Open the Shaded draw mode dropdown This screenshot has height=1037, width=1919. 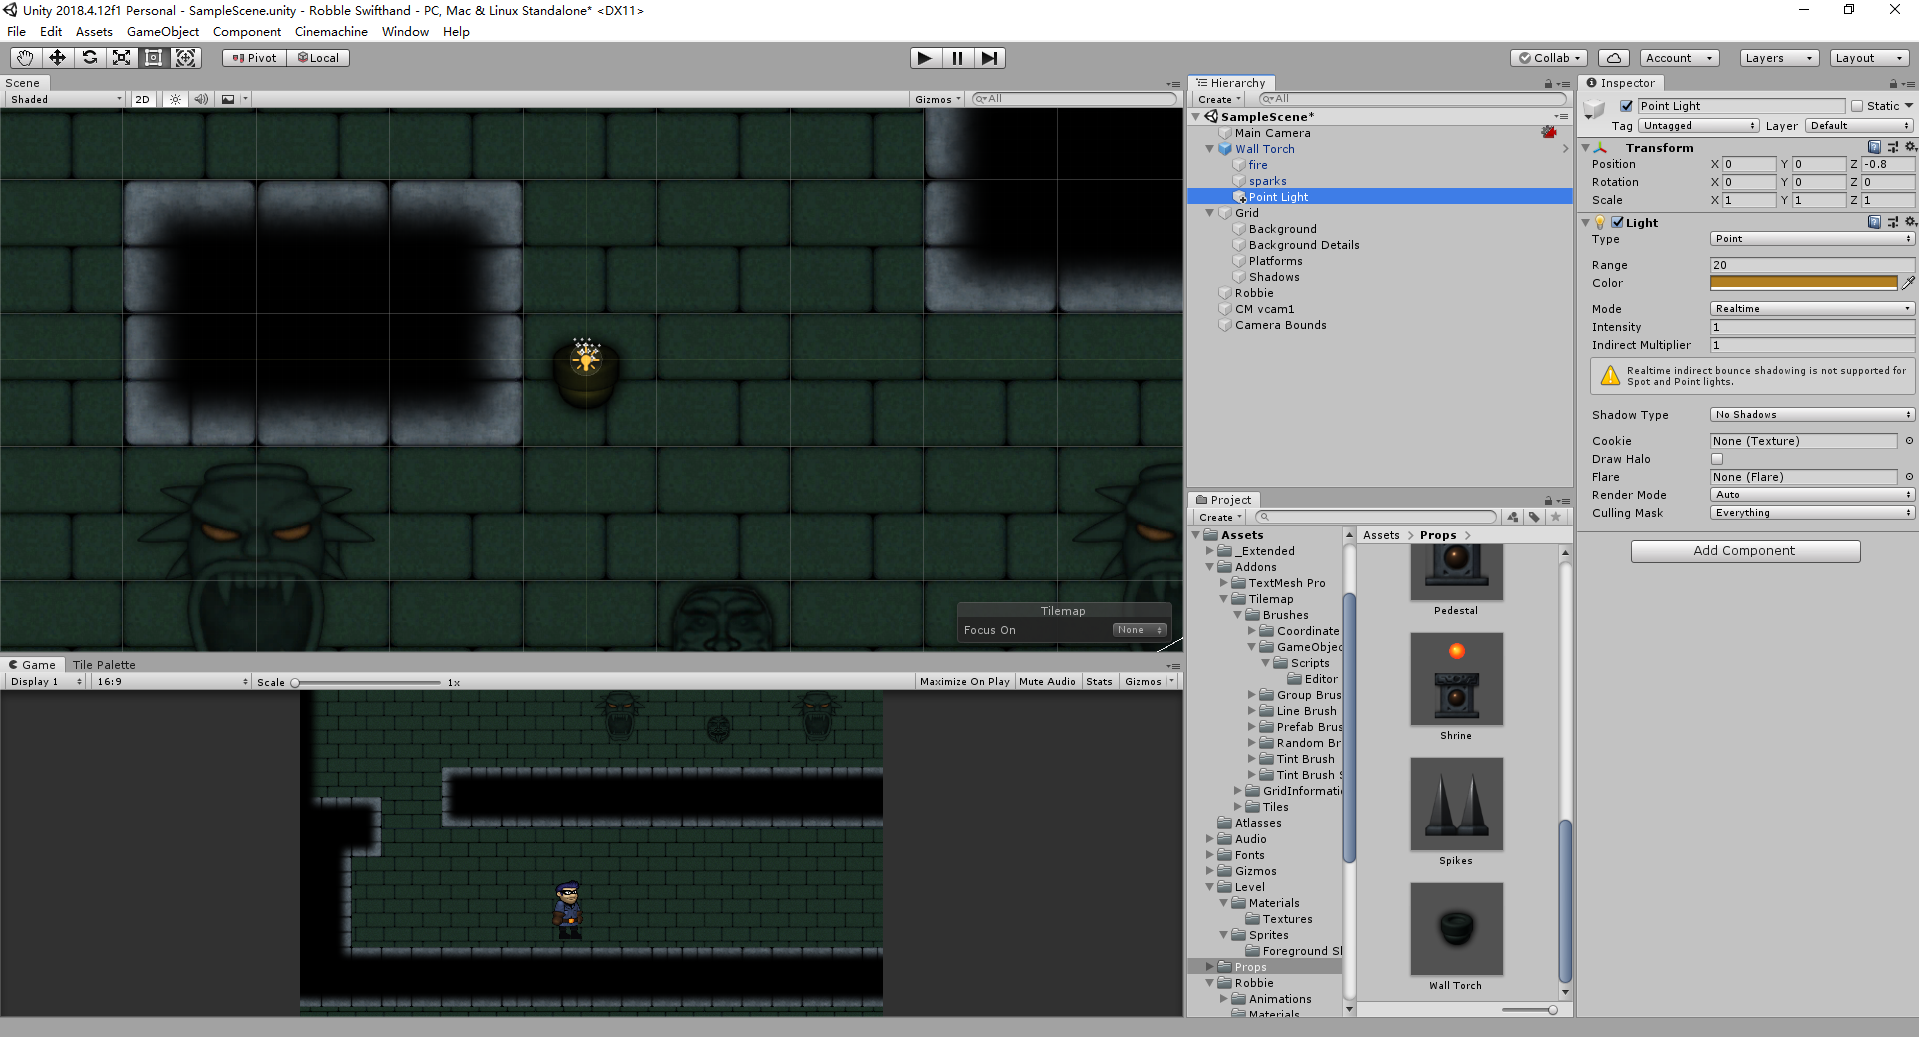point(65,99)
